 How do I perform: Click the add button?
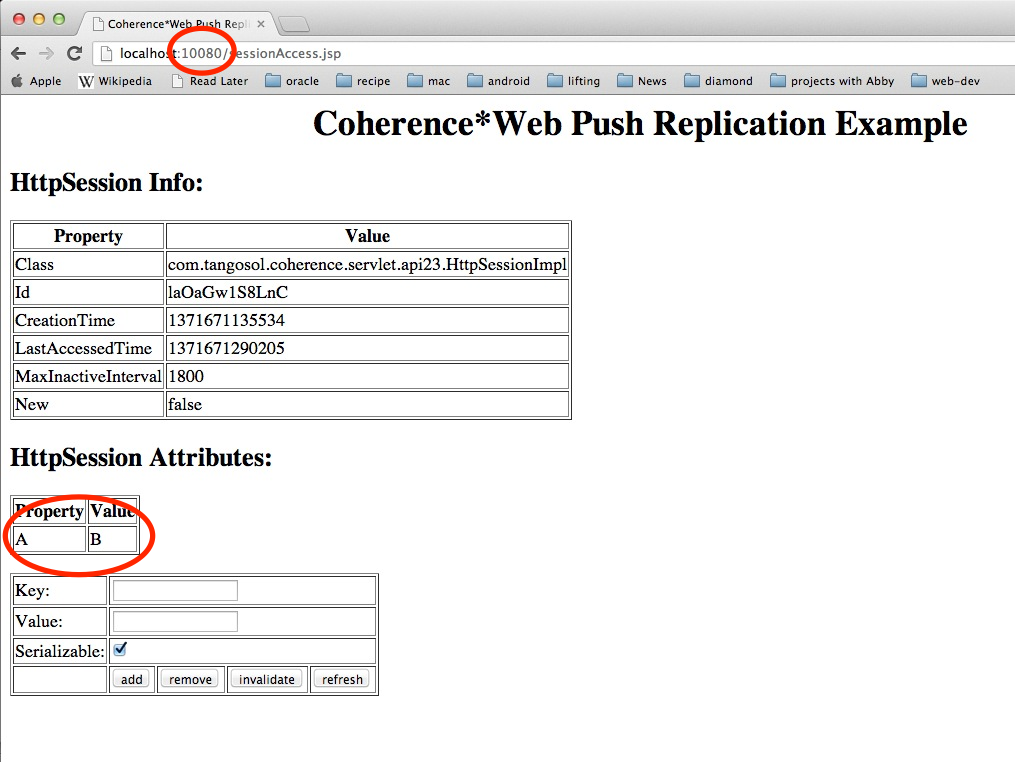click(132, 680)
